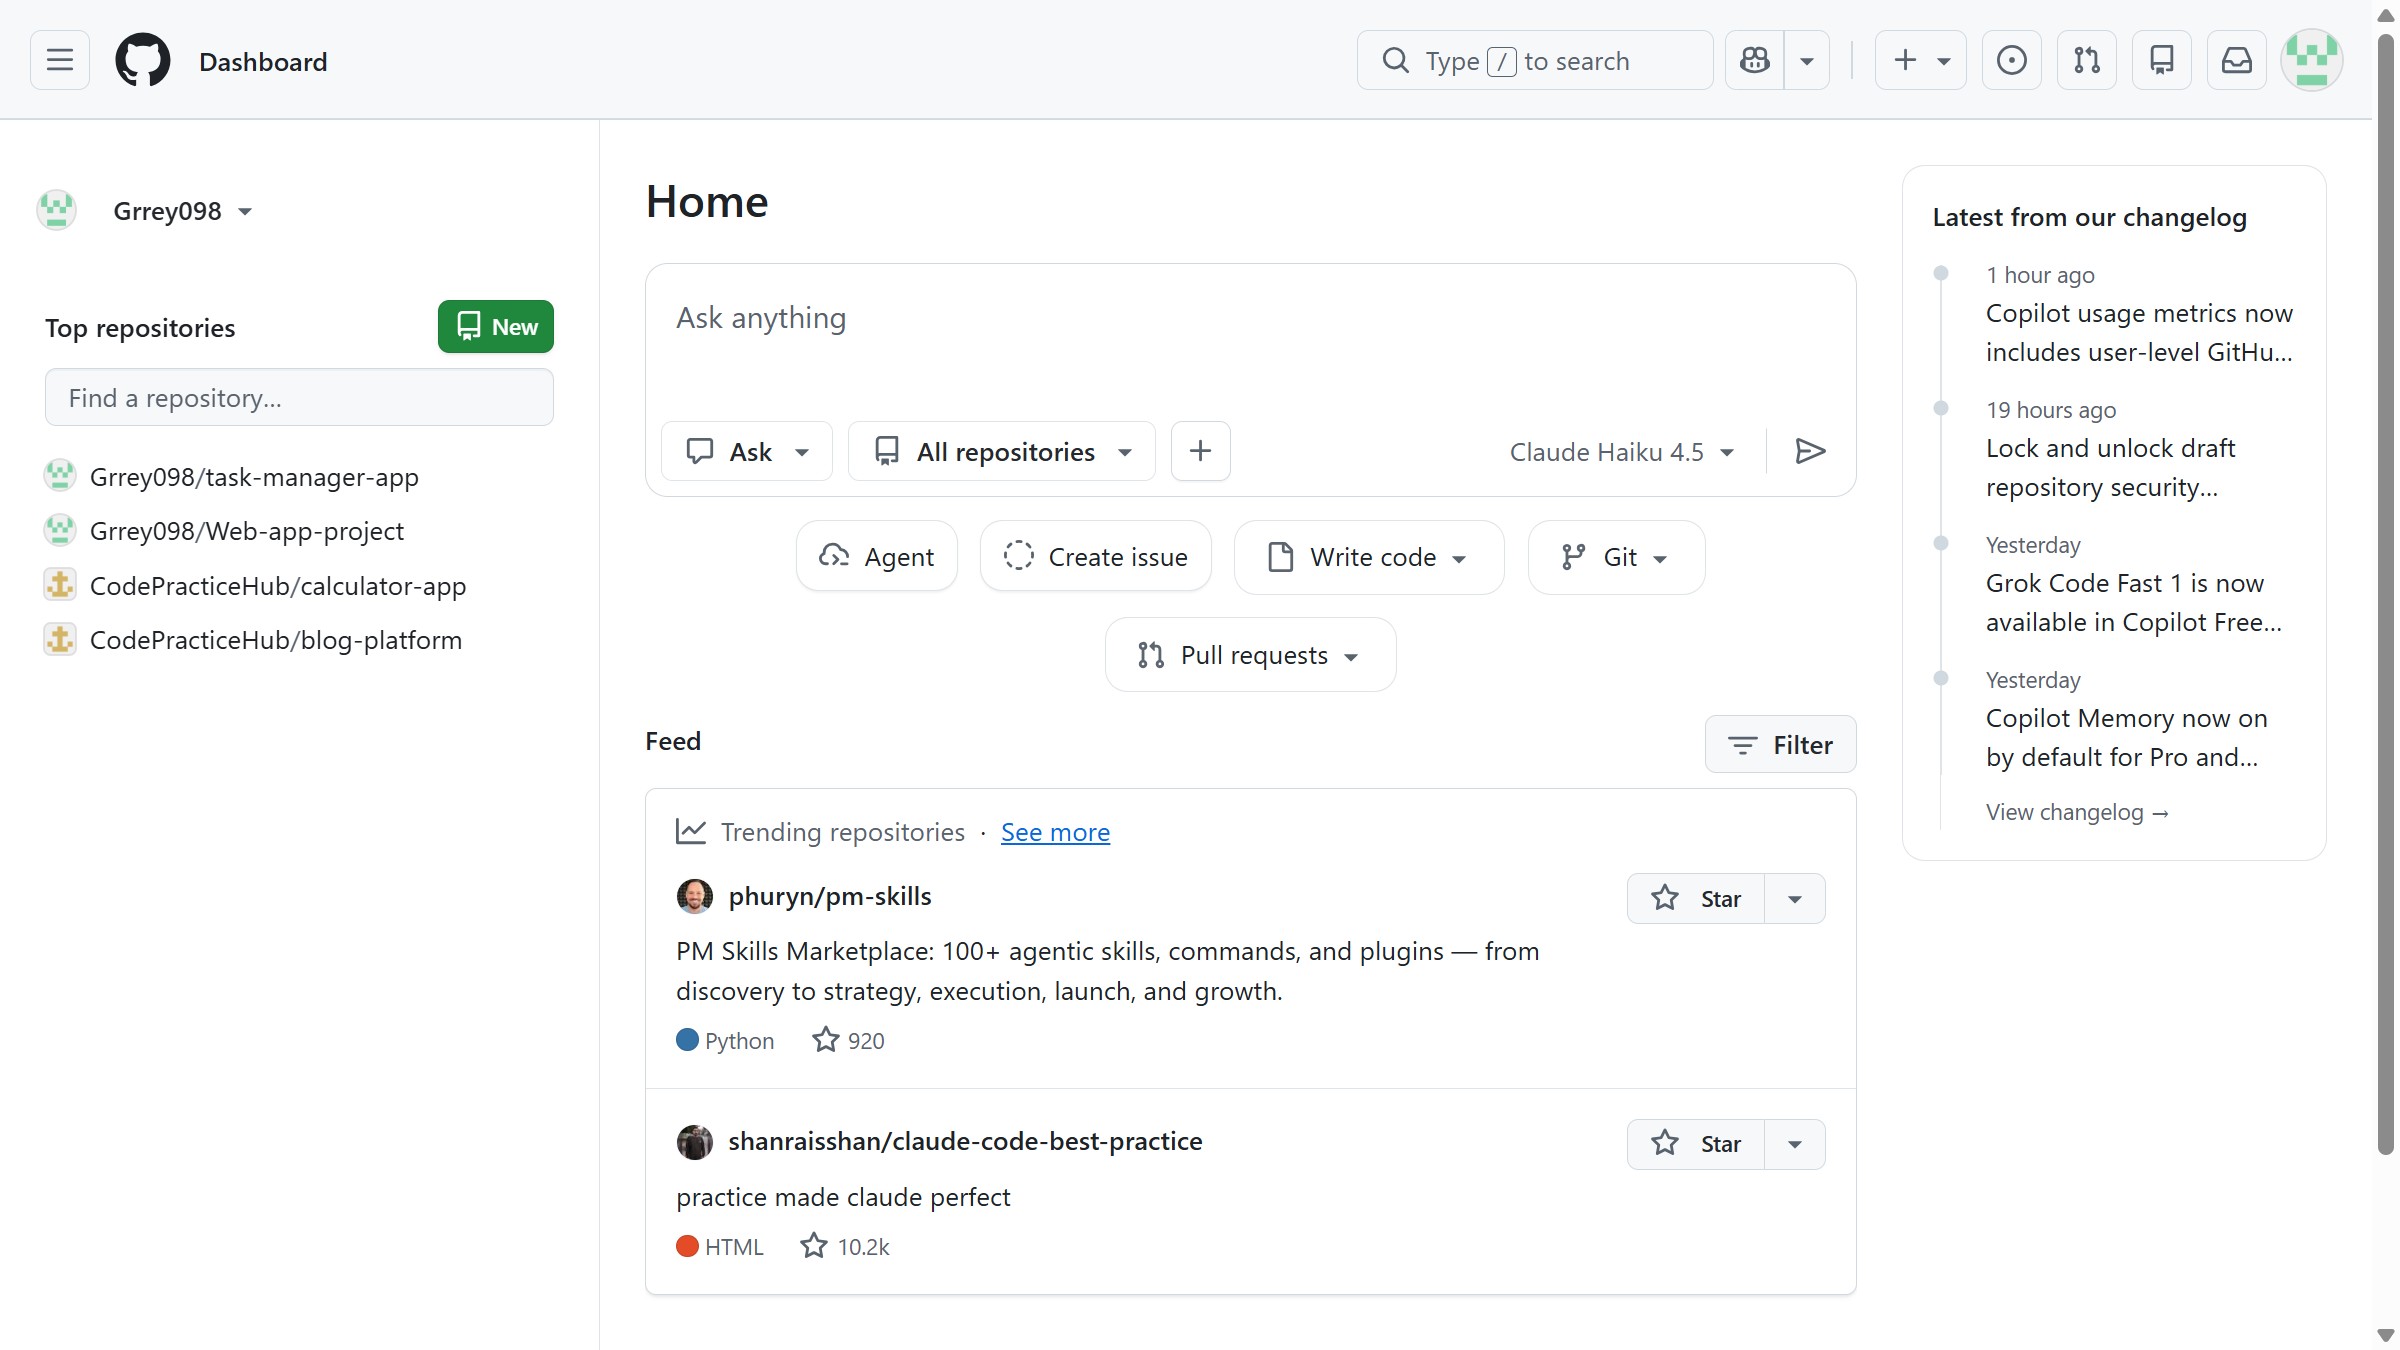Click the Dashboard title text
The width and height of the screenshot is (2400, 1350).
point(263,61)
